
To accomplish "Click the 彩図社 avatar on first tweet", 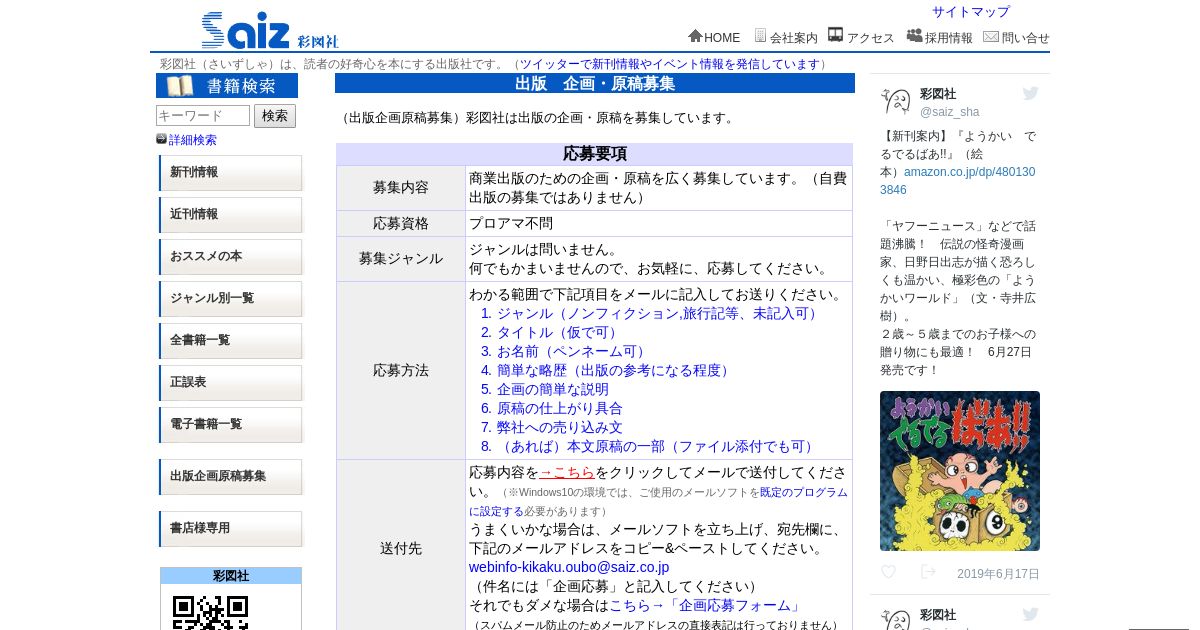I will pyautogui.click(x=896, y=102).
